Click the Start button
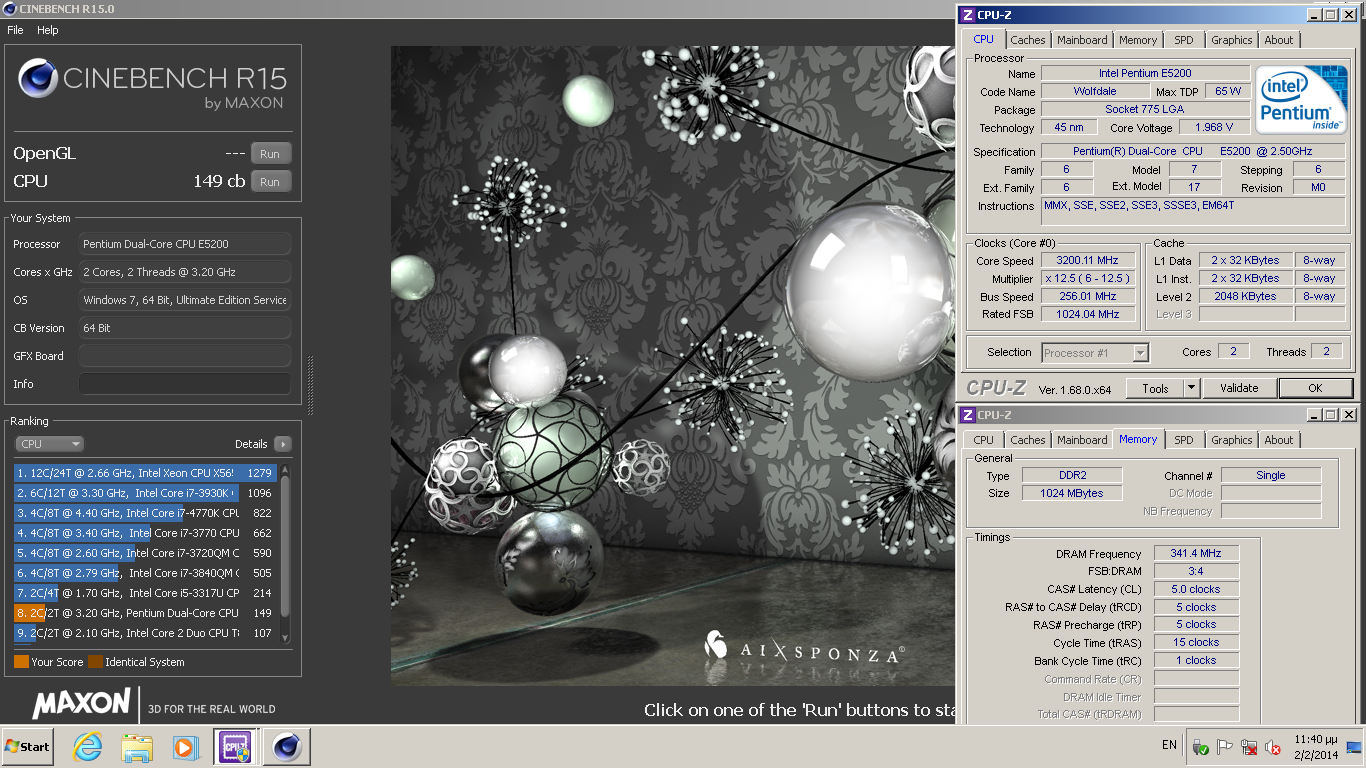1366x768 pixels. pos(27,747)
